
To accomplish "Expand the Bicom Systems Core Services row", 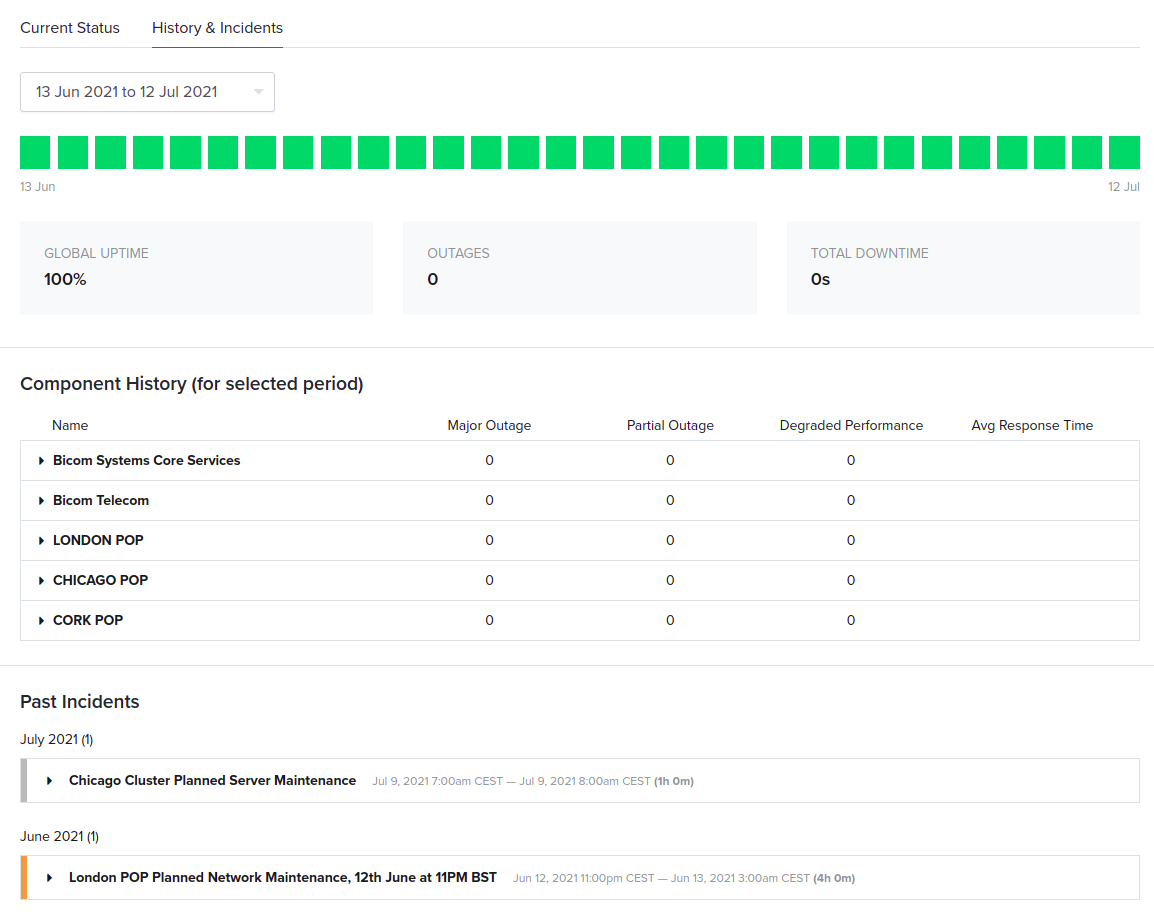I will [39, 460].
